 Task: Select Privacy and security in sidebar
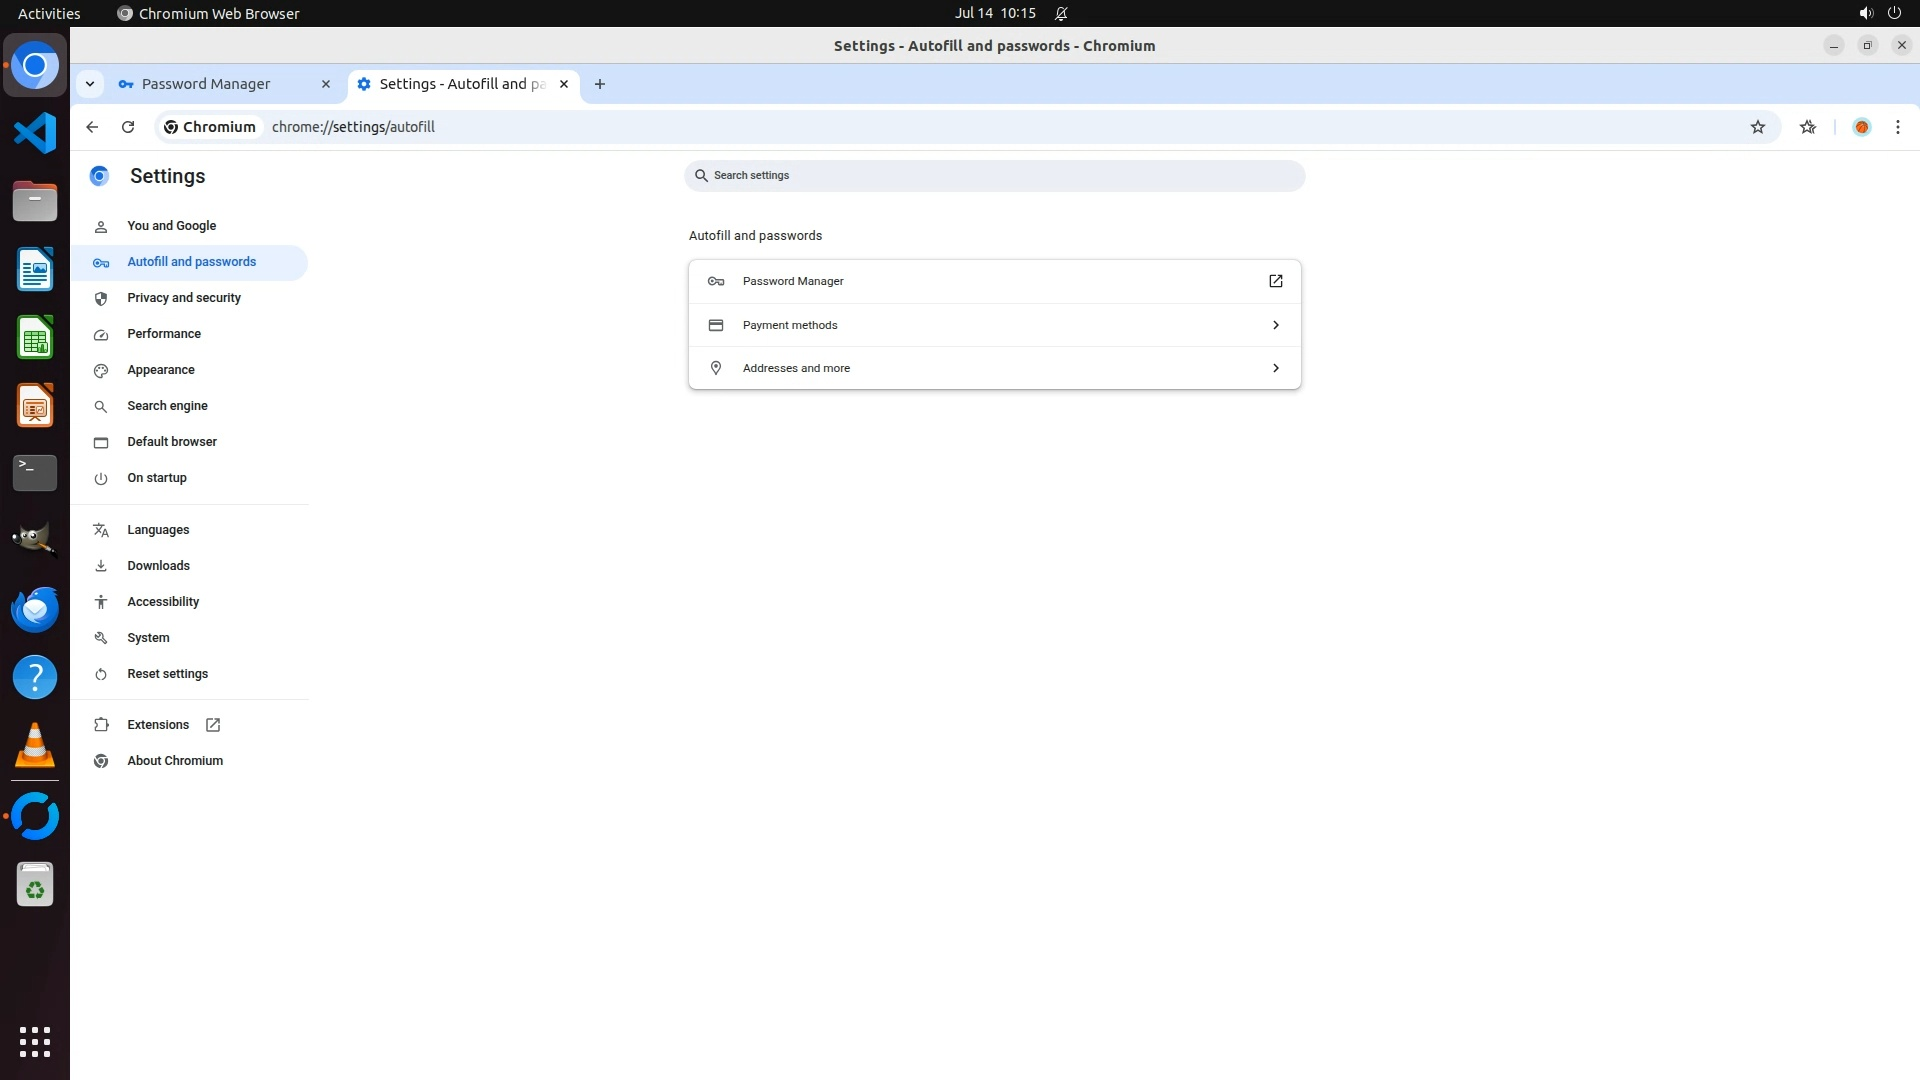184,298
